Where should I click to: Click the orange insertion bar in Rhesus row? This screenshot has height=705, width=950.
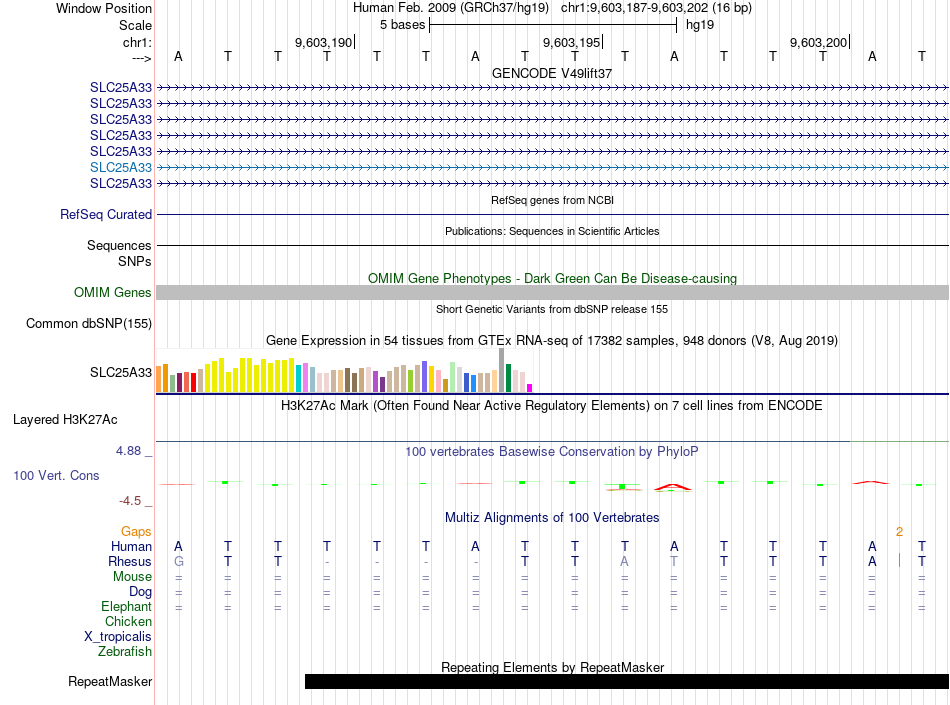pyautogui.click(x=899, y=560)
